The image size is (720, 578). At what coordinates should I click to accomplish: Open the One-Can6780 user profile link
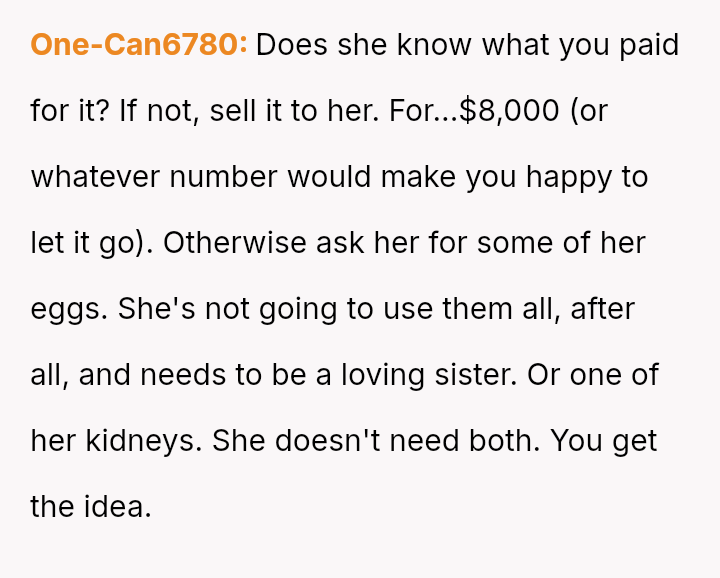pyautogui.click(x=139, y=46)
